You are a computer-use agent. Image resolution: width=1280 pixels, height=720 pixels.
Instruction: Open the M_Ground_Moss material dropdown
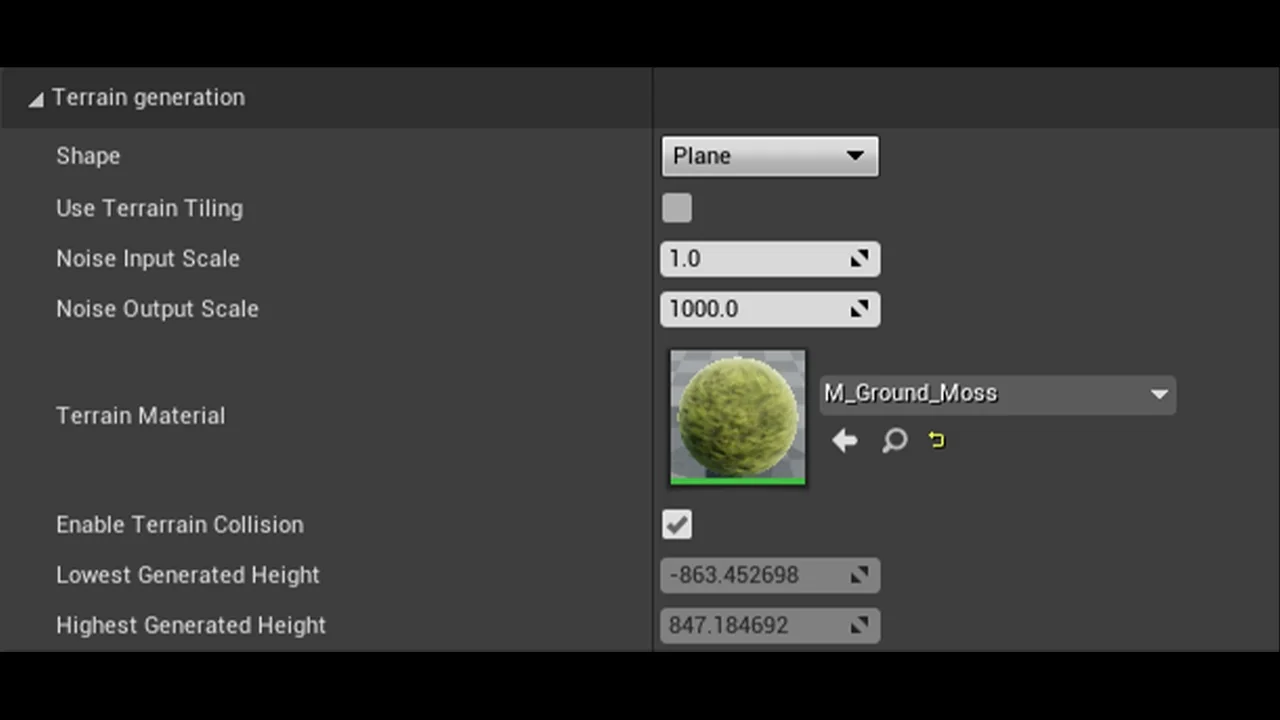click(997, 394)
